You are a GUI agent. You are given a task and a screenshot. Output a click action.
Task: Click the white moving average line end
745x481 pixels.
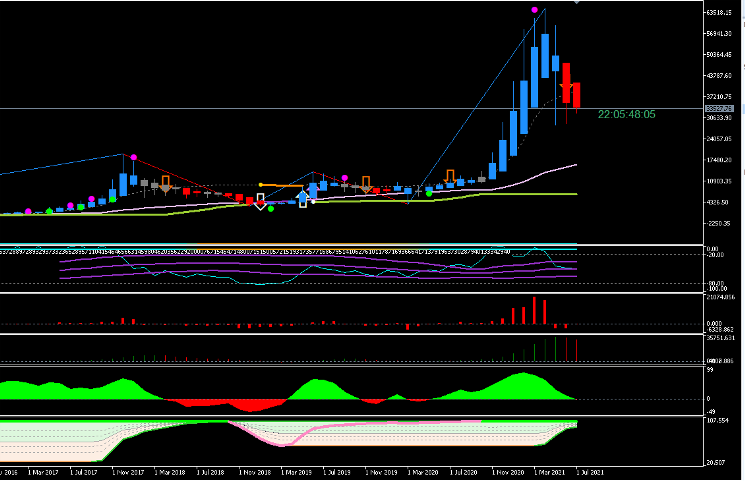(x=575, y=164)
